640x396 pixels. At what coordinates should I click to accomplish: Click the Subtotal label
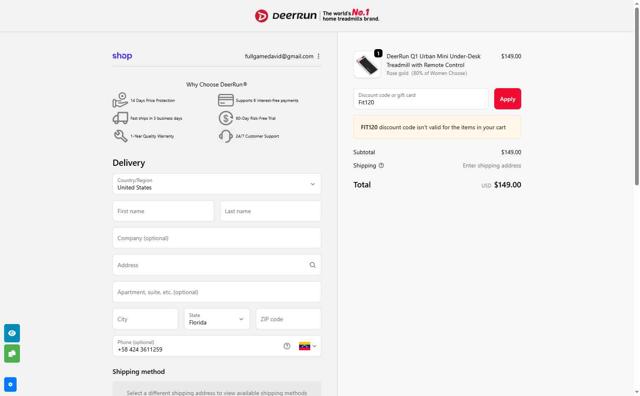click(x=364, y=152)
